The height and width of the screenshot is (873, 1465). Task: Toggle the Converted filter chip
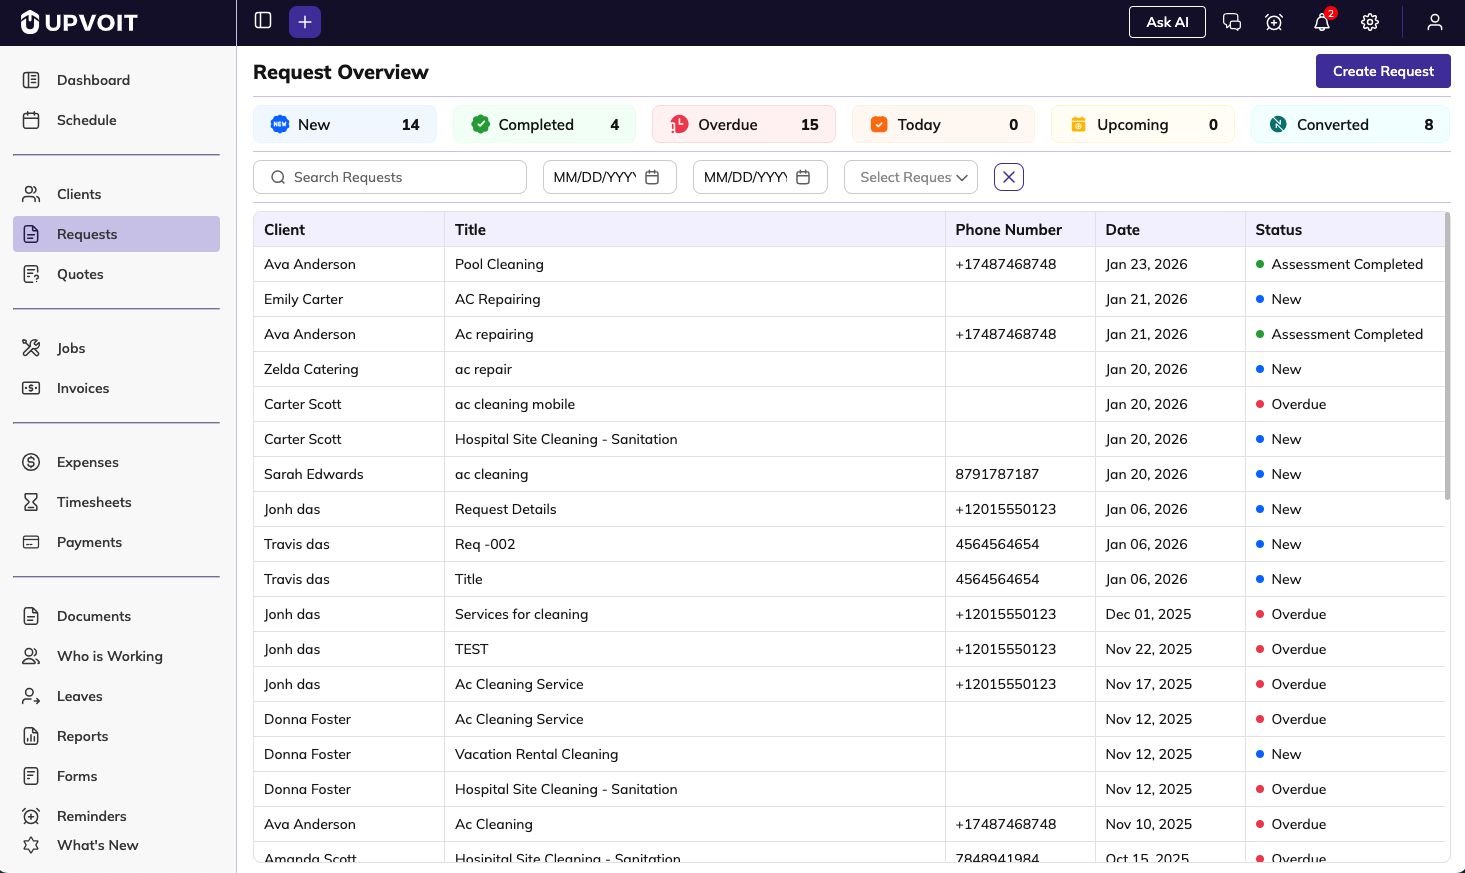pos(1349,124)
